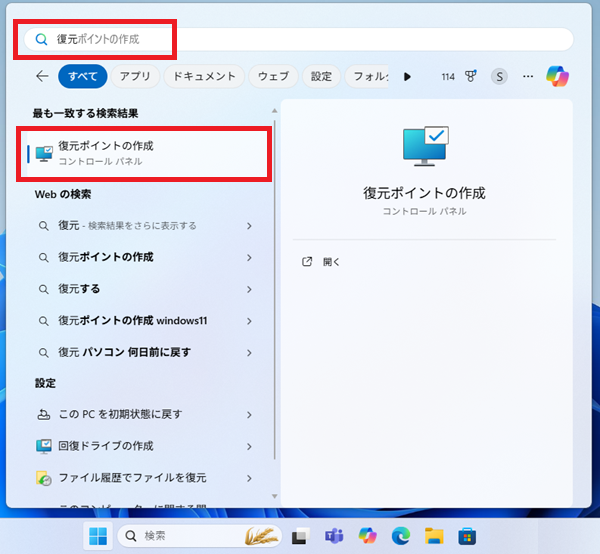The width and height of the screenshot is (600, 554).
Task: Click the back arrow in search panel
Action: pos(42,76)
